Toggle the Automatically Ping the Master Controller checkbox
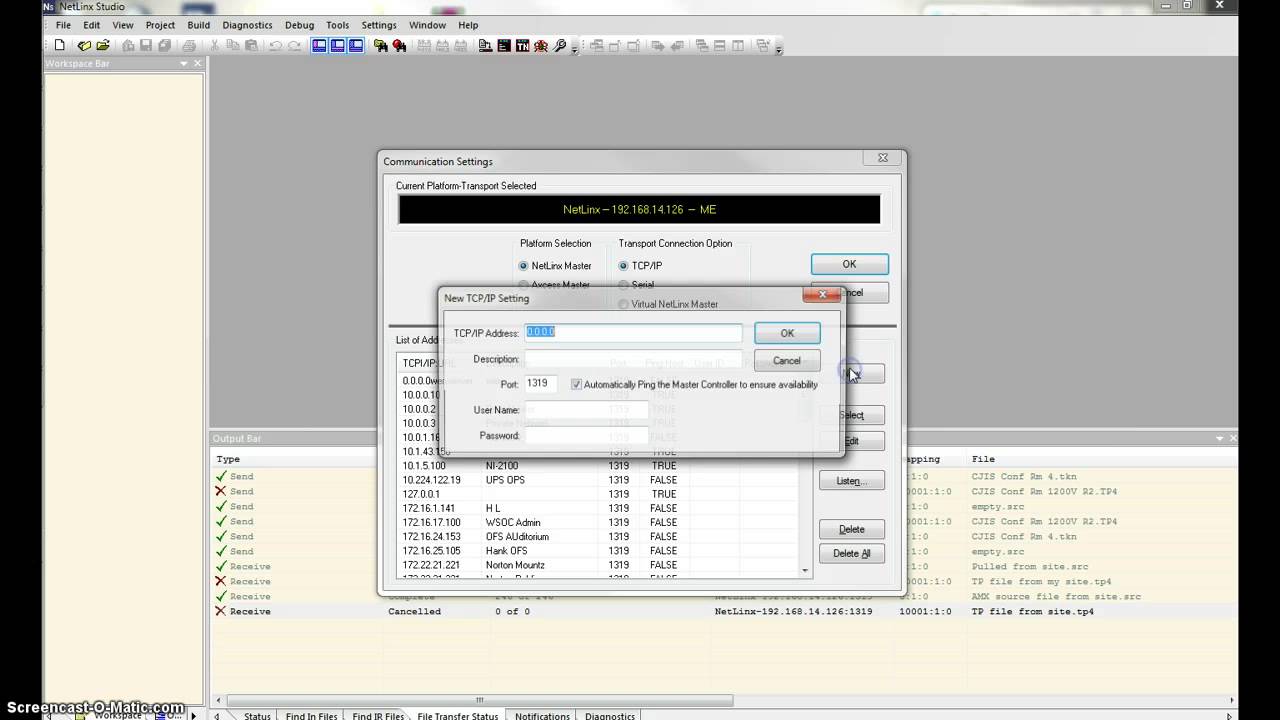1280x720 pixels. point(576,384)
